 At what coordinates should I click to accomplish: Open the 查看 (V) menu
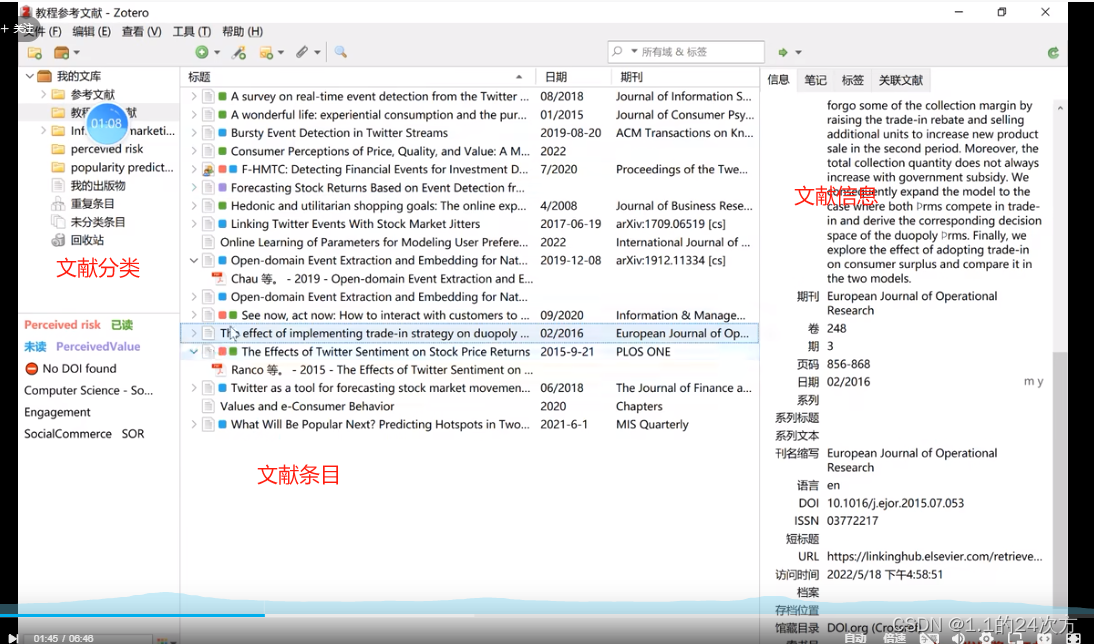coord(142,31)
